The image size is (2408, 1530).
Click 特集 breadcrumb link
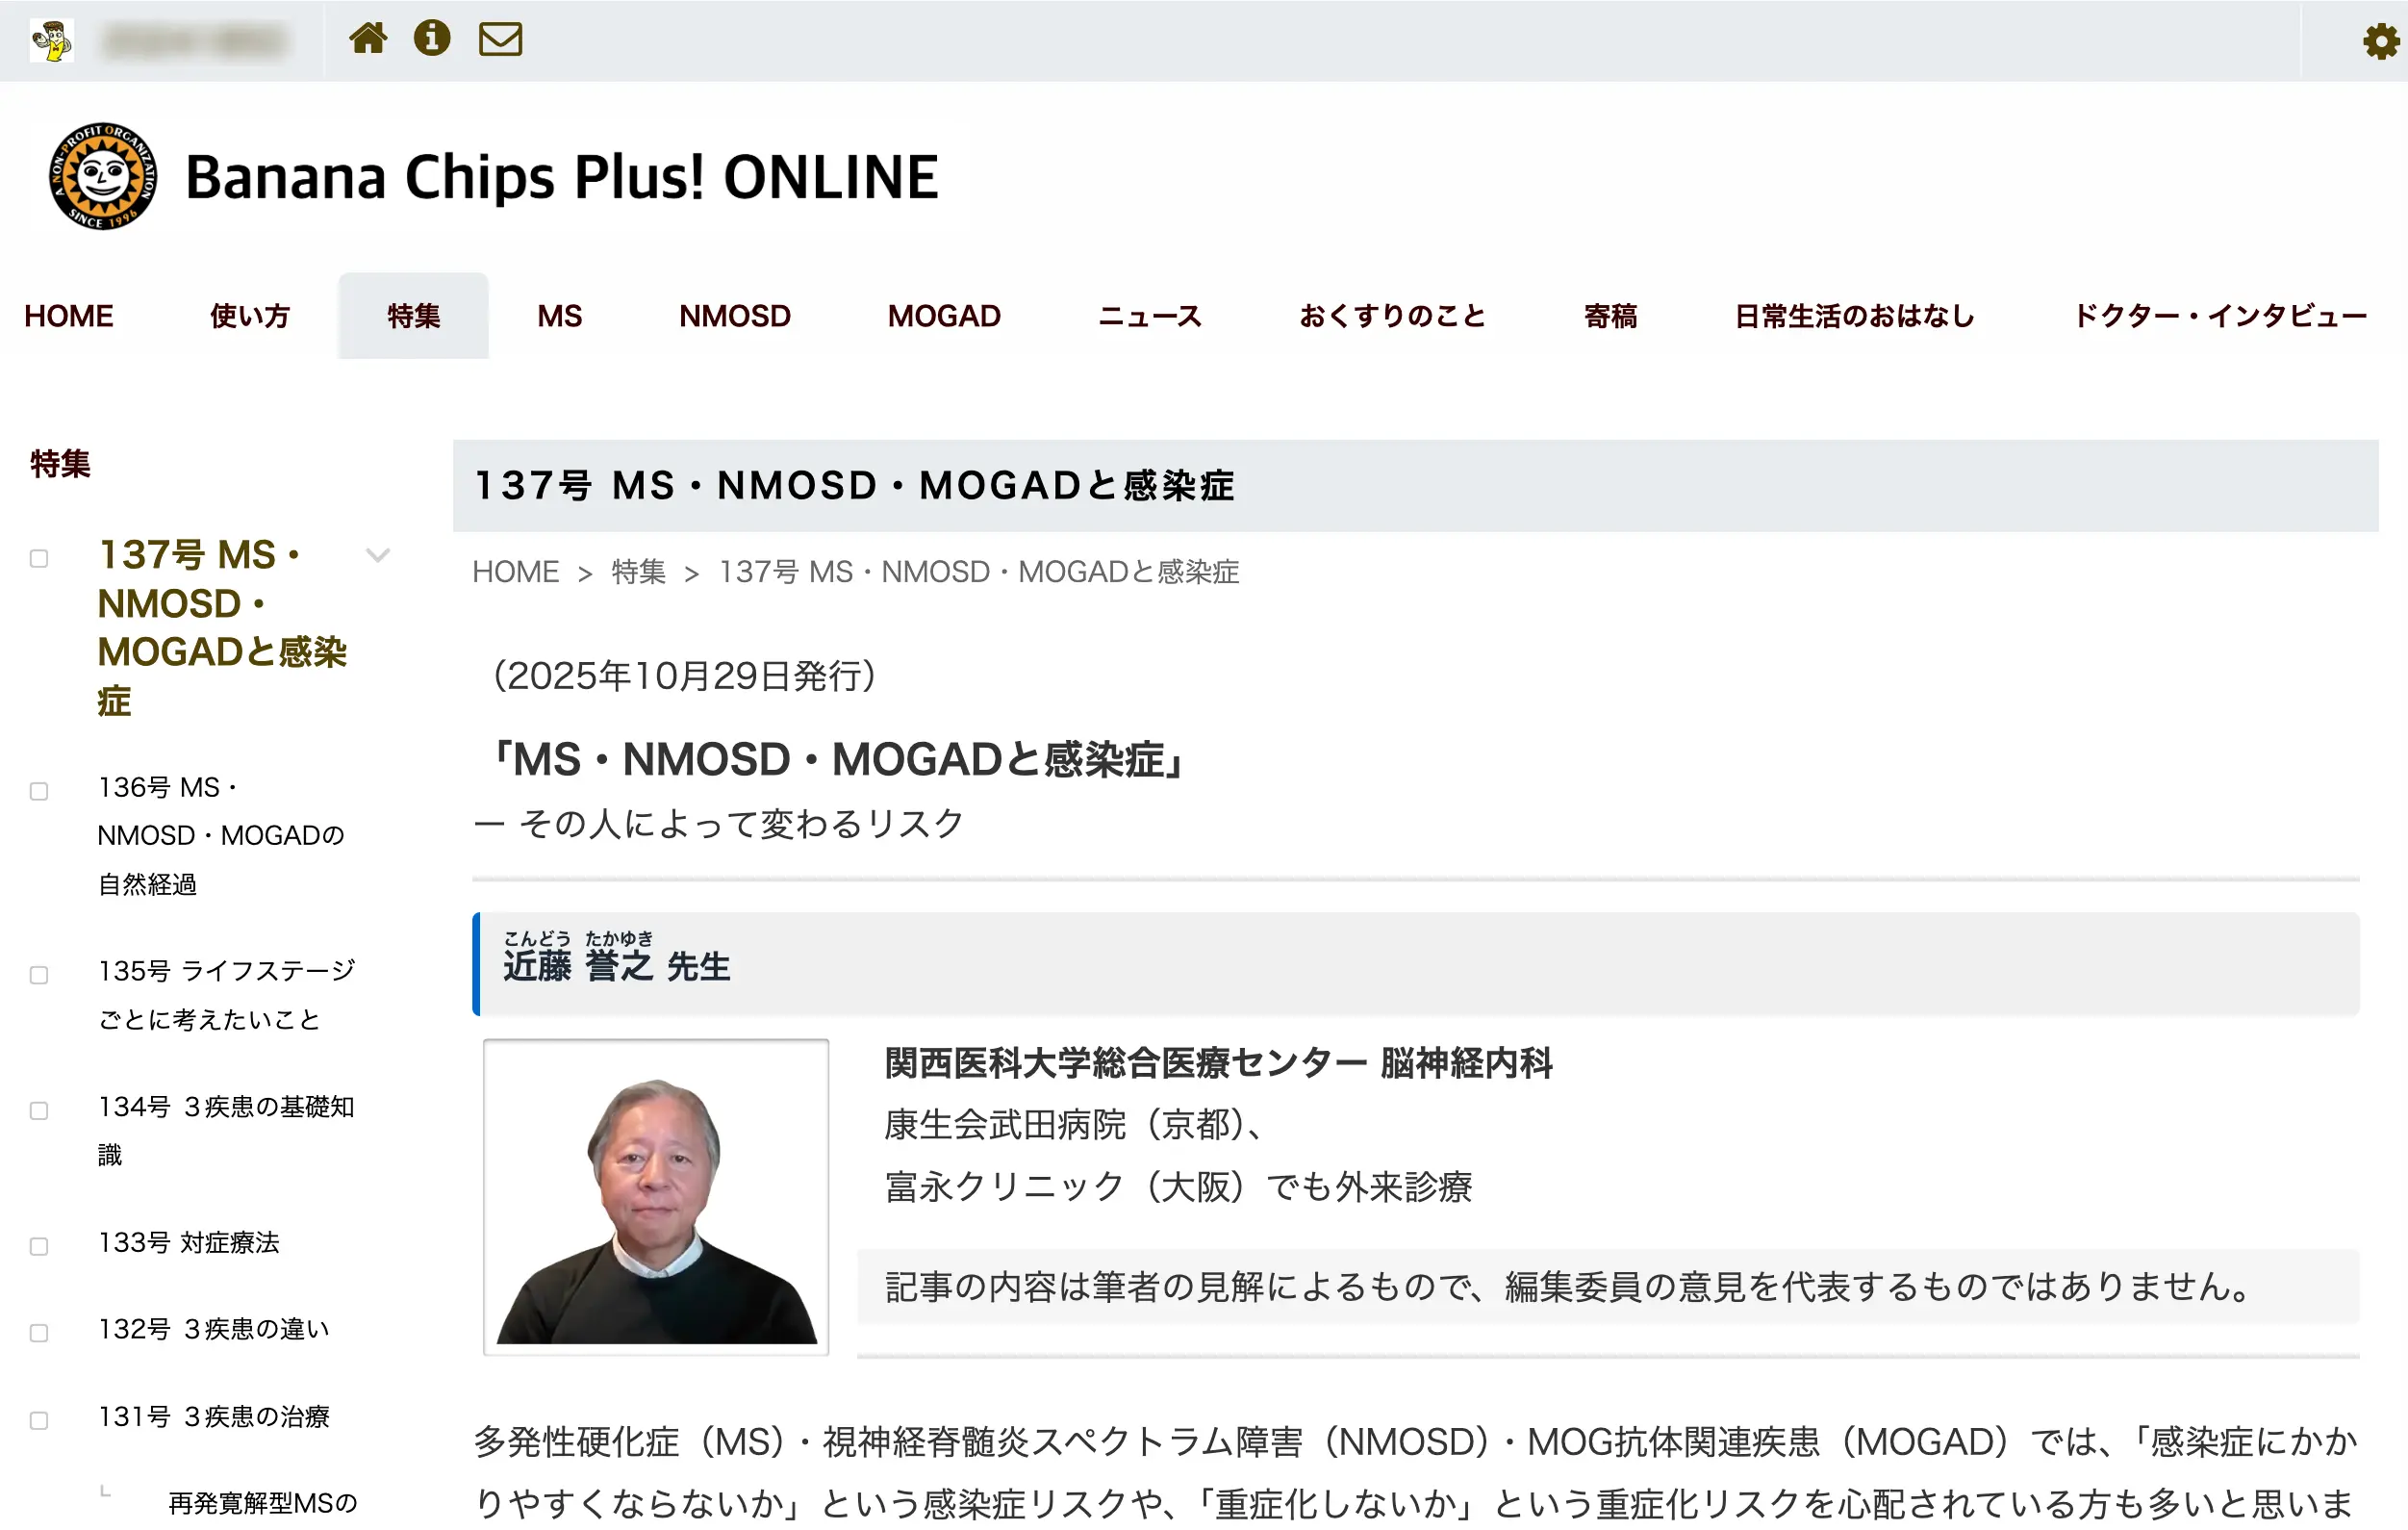coord(638,572)
